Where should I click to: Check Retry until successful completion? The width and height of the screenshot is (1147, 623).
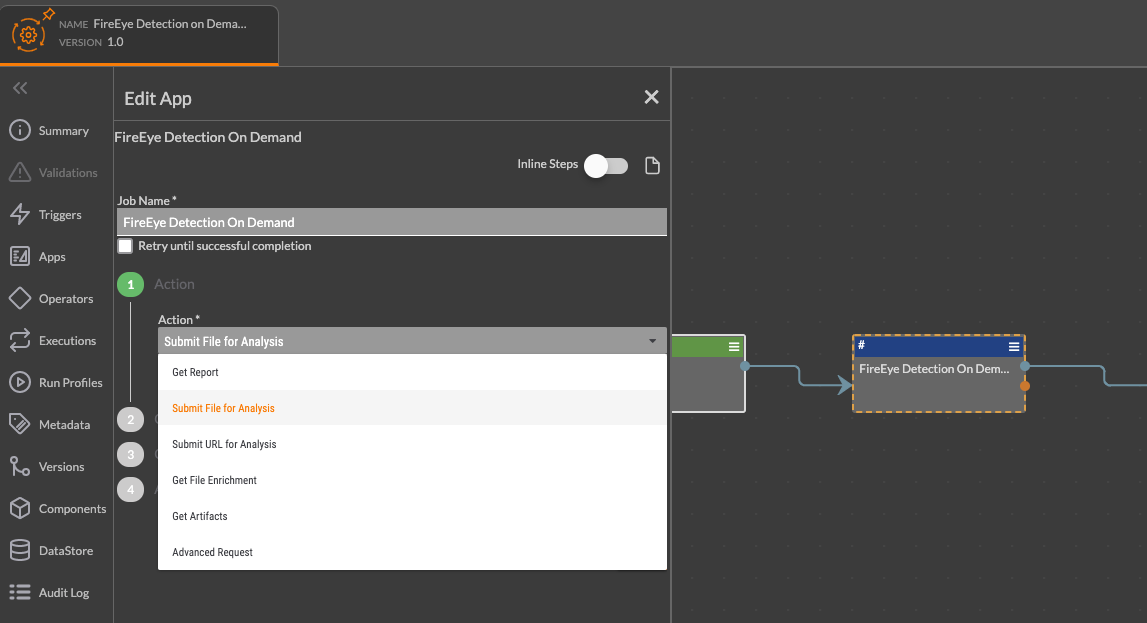coord(126,246)
